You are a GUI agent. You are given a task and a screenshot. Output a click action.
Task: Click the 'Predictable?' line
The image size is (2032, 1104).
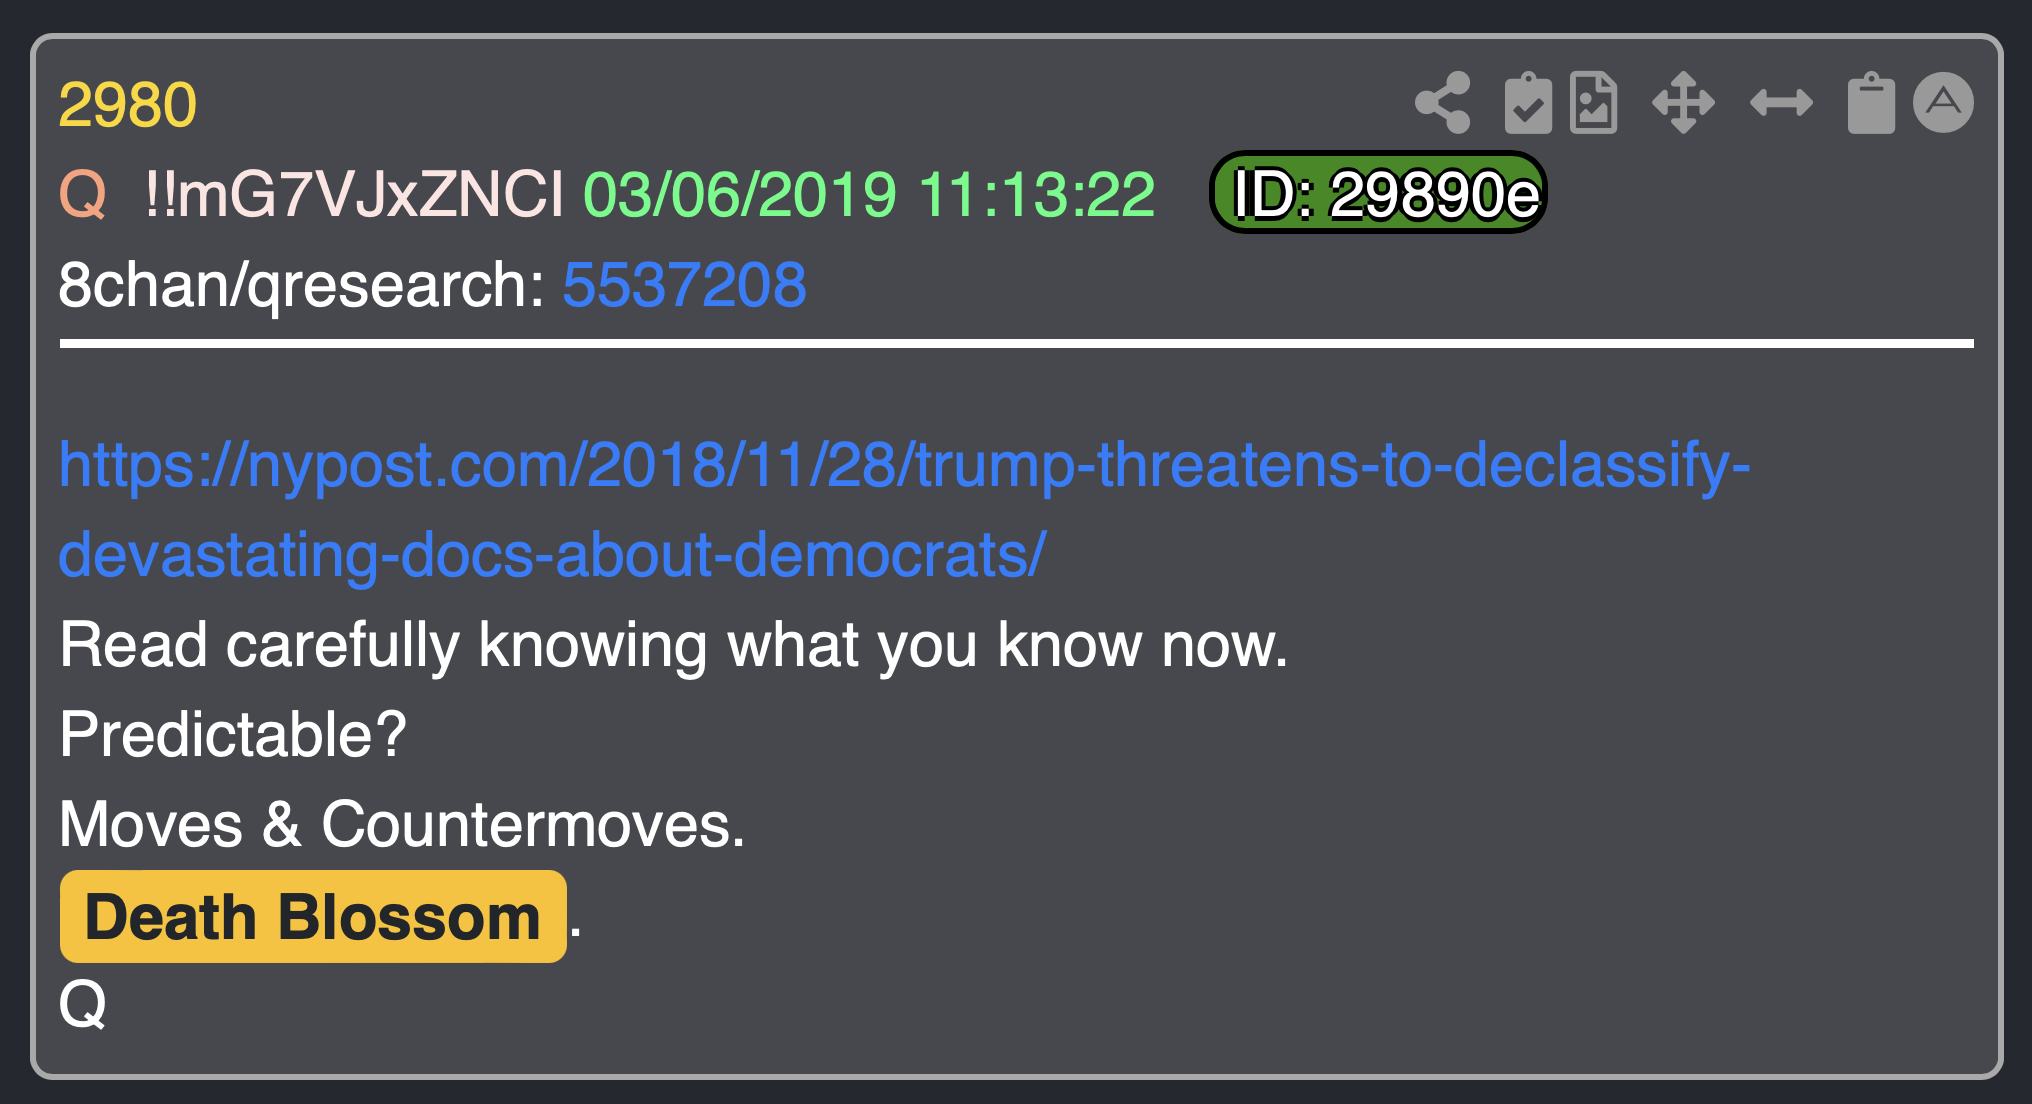[x=233, y=736]
